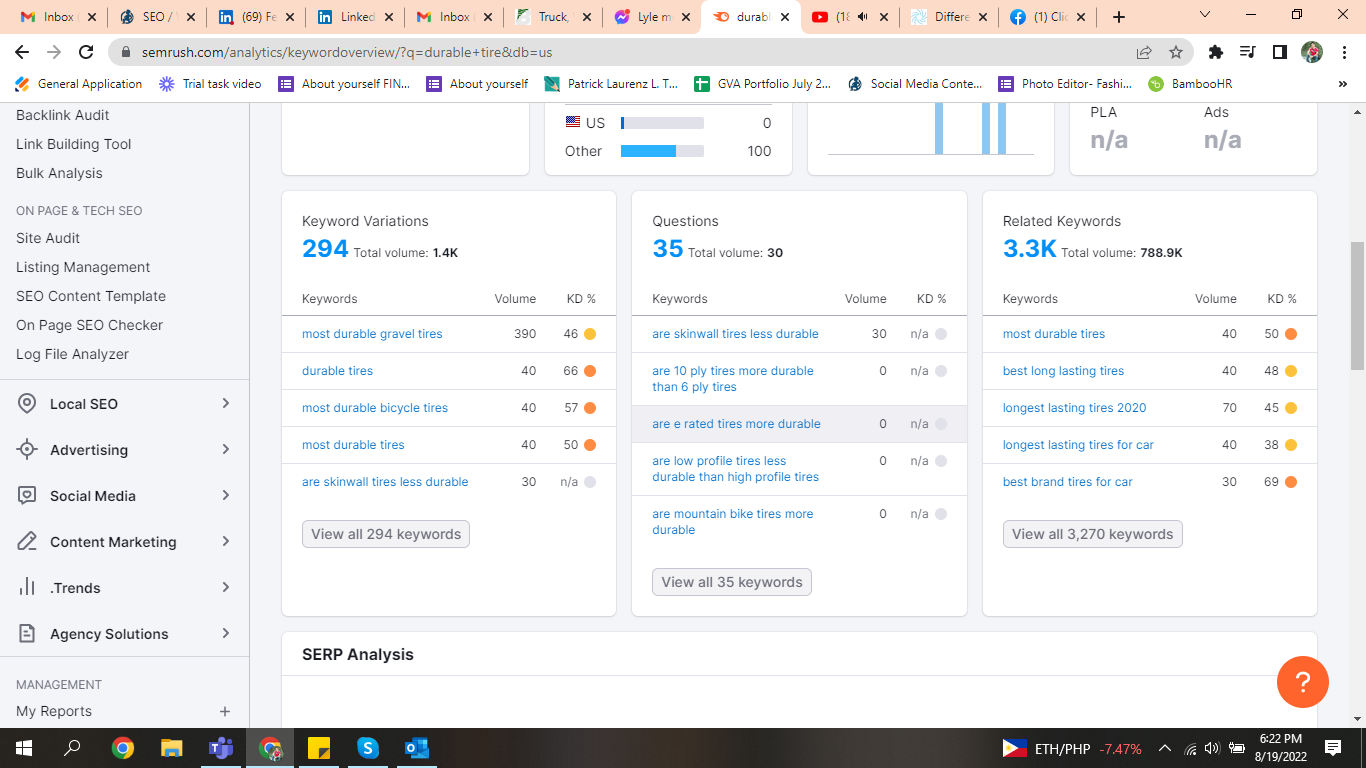Open the BambooHR bookmark
Screen dimensions: 1366x768
(x=1190, y=84)
